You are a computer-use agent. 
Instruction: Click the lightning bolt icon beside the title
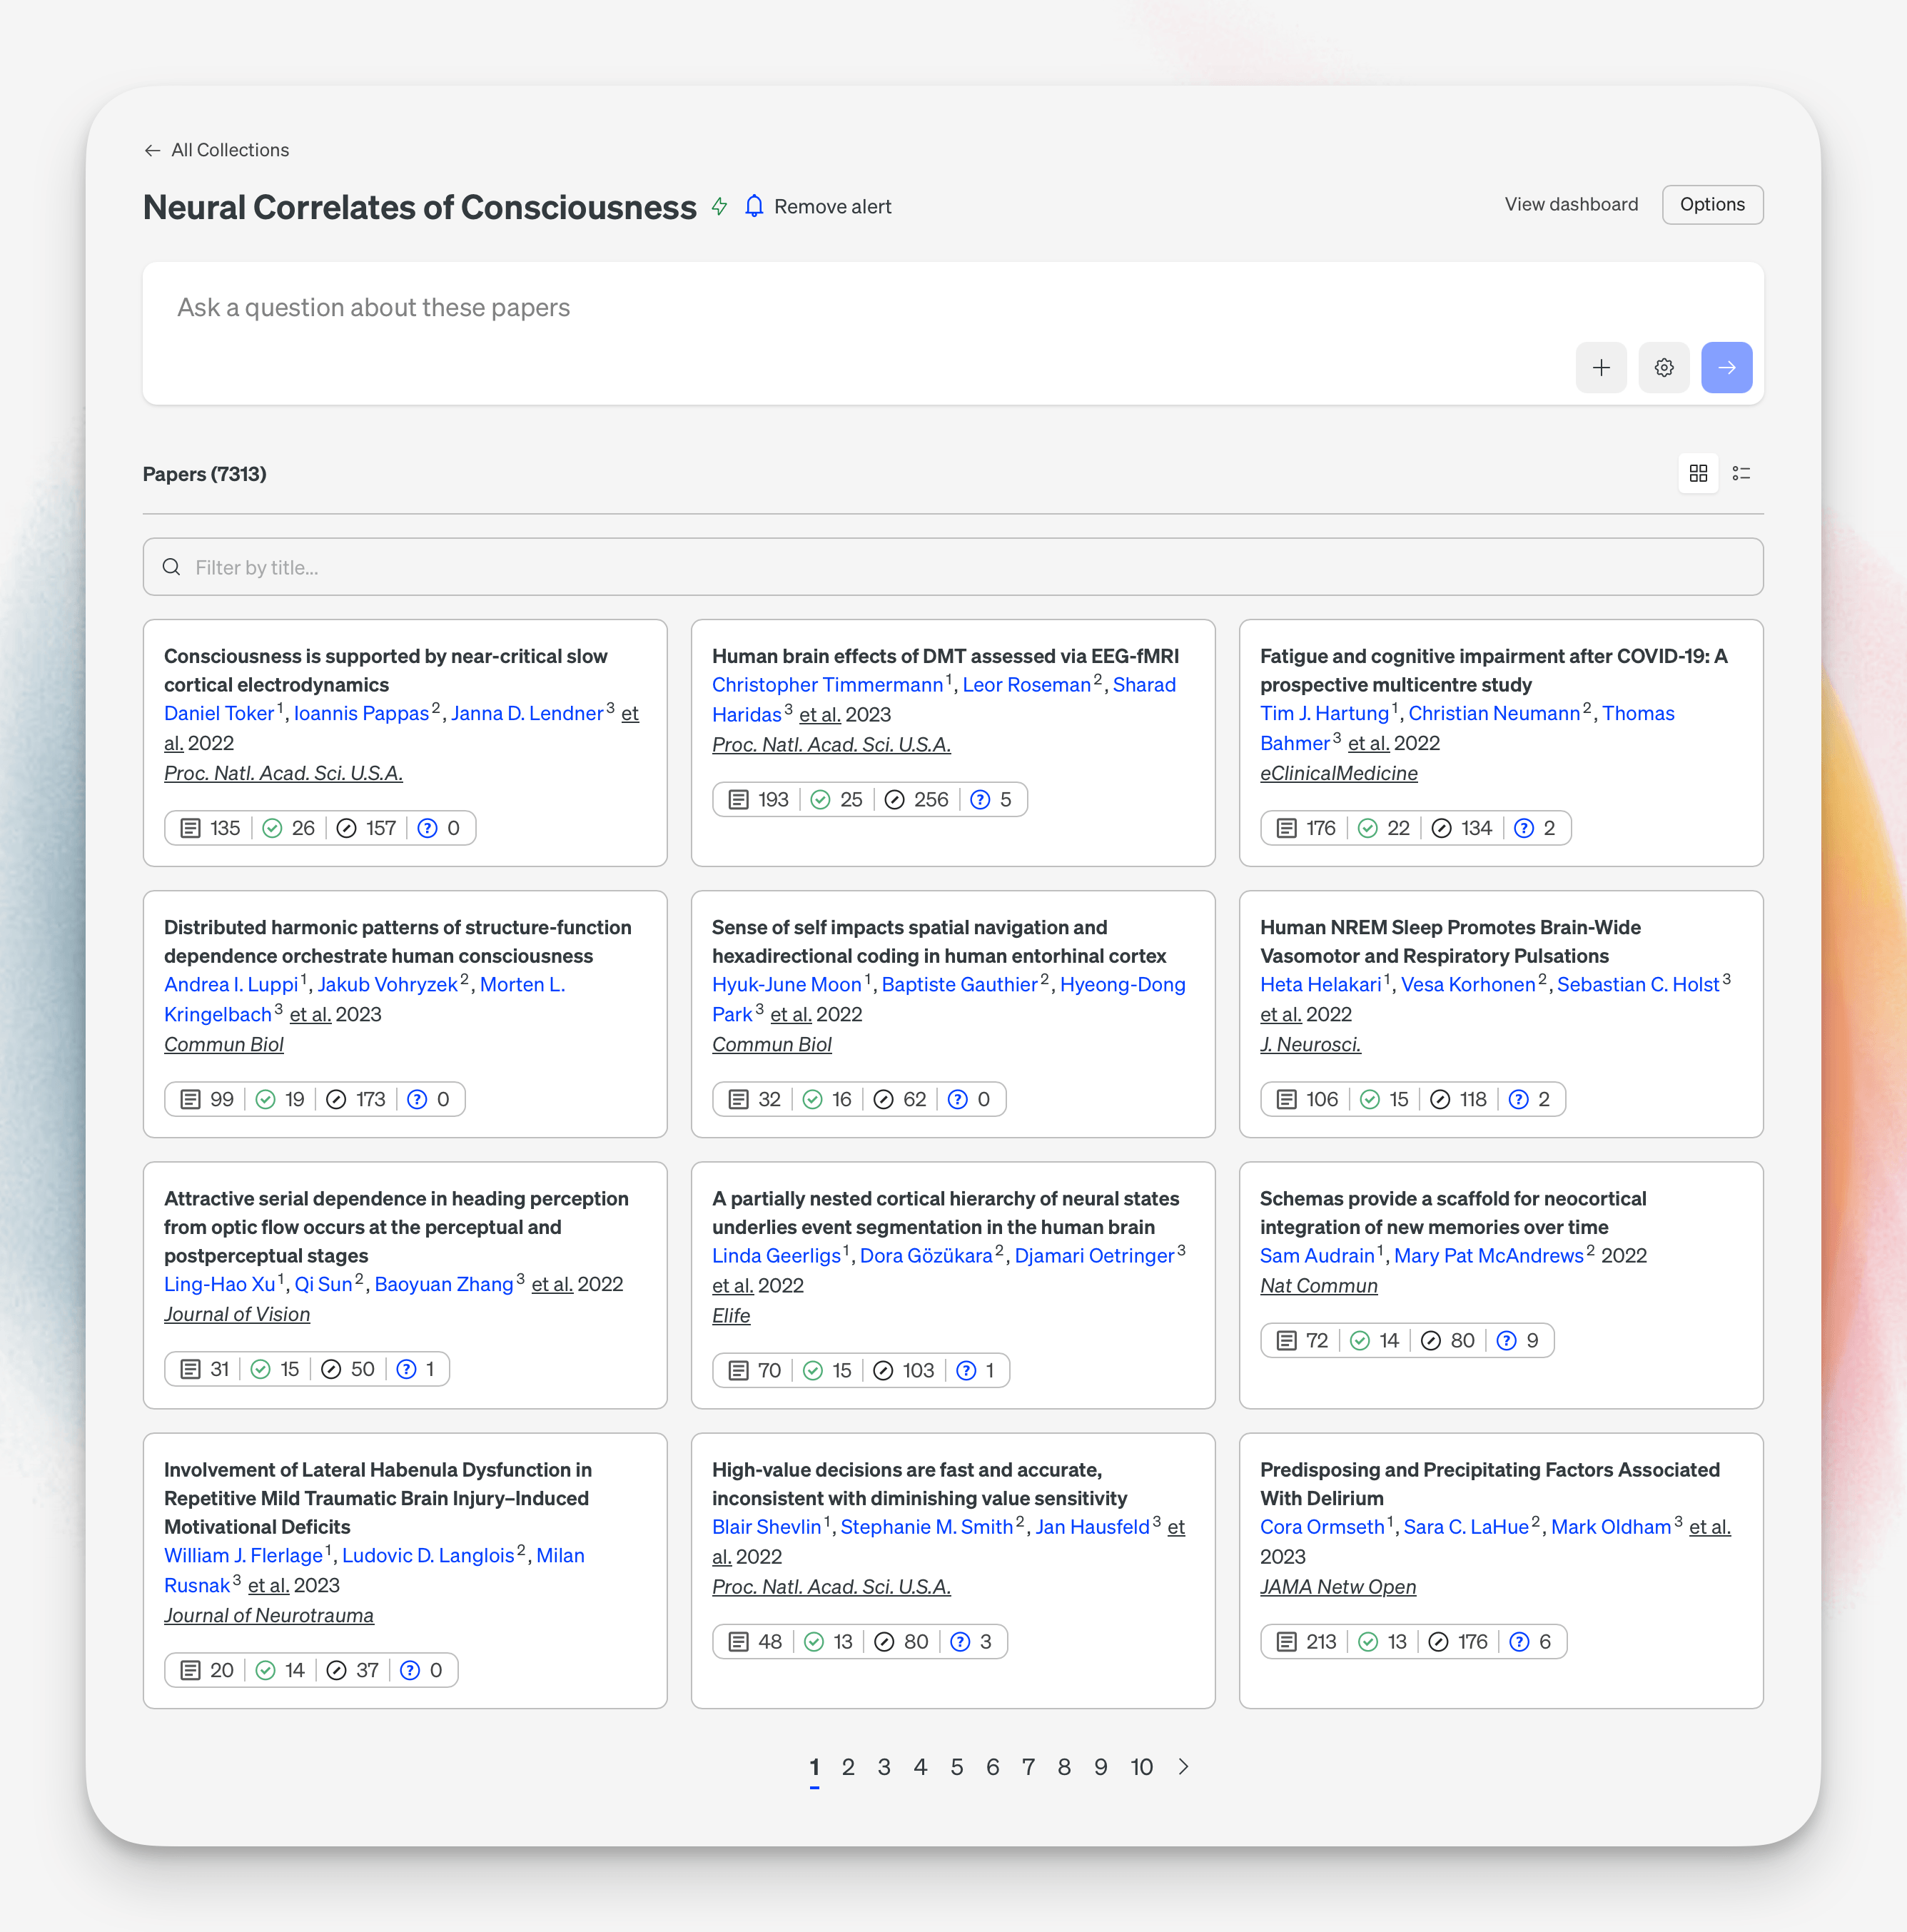point(719,206)
